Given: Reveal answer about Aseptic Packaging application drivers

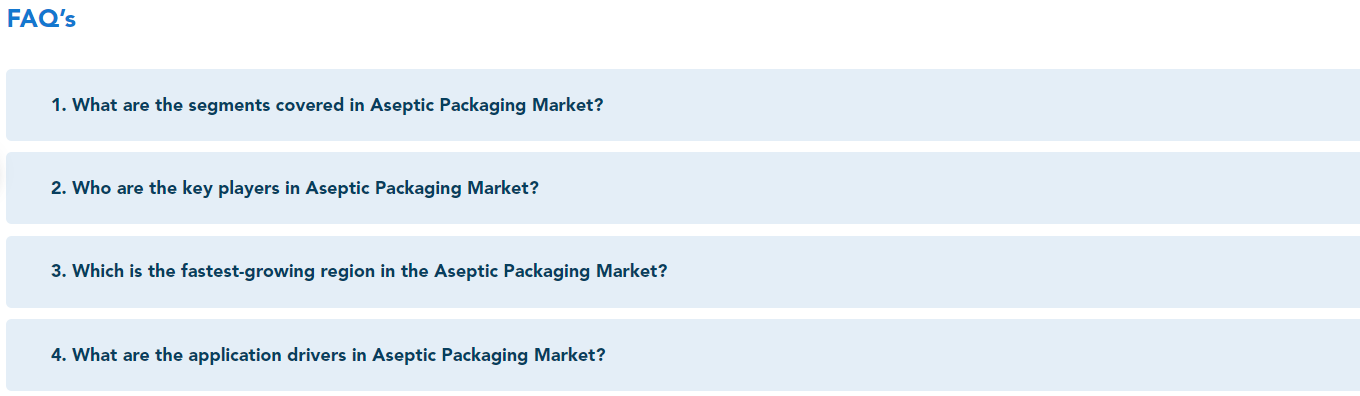Looking at the screenshot, I should click(x=683, y=355).
